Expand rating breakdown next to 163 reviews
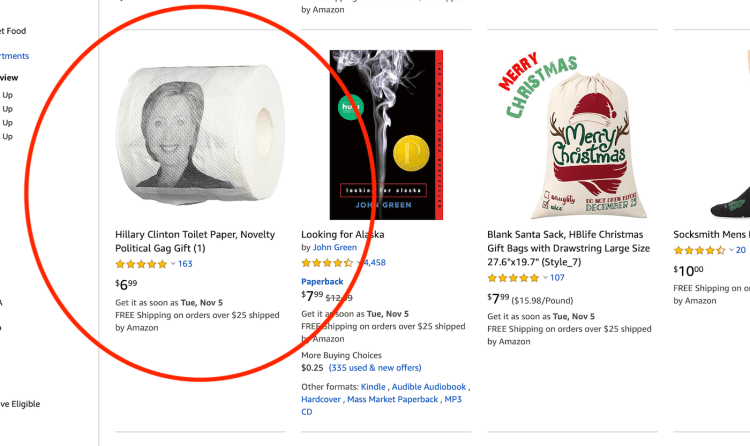This screenshot has width=750, height=446. 172,264
